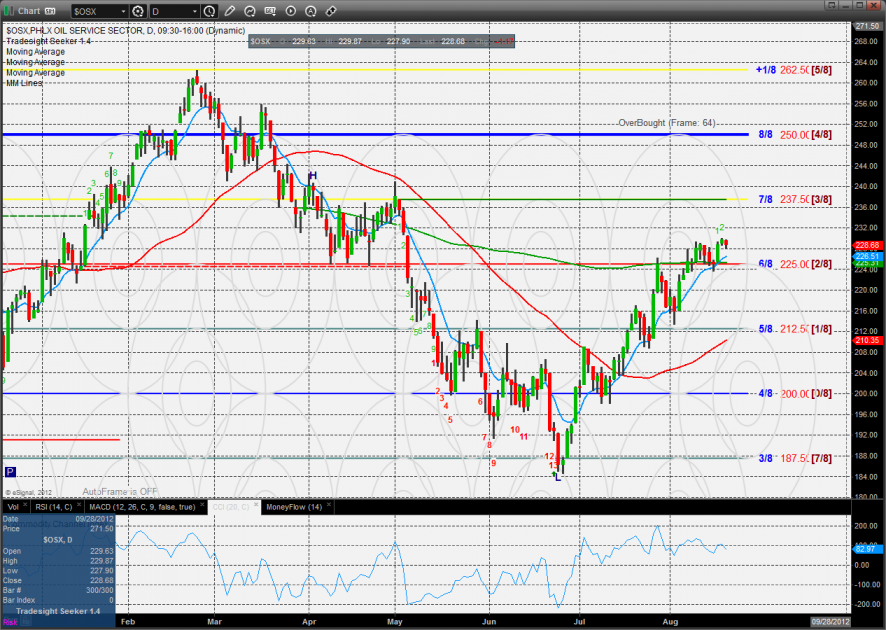This screenshot has height=630, width=886.
Task: Close the MoneyFlow (14) study tab
Action: (329, 504)
